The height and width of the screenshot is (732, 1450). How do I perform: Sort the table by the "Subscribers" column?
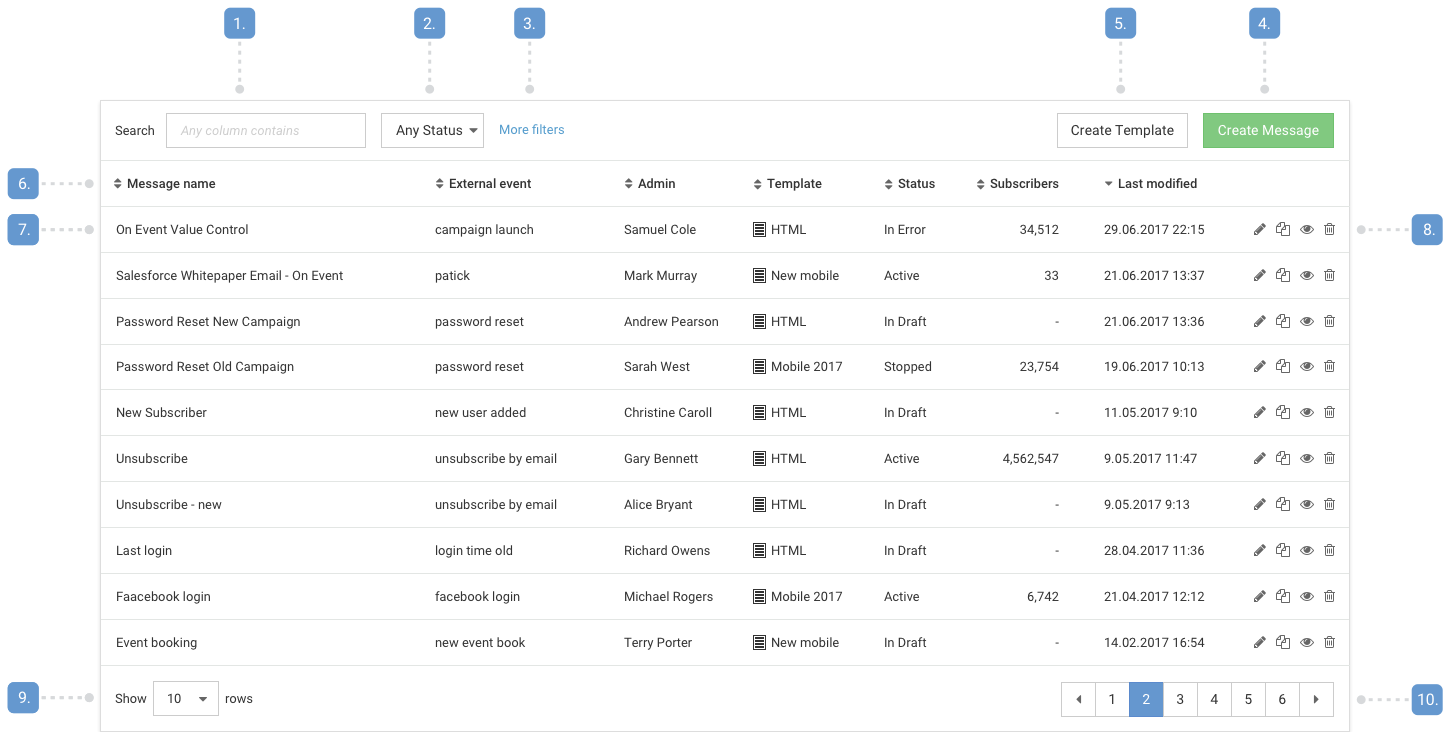pyautogui.click(x=1017, y=184)
